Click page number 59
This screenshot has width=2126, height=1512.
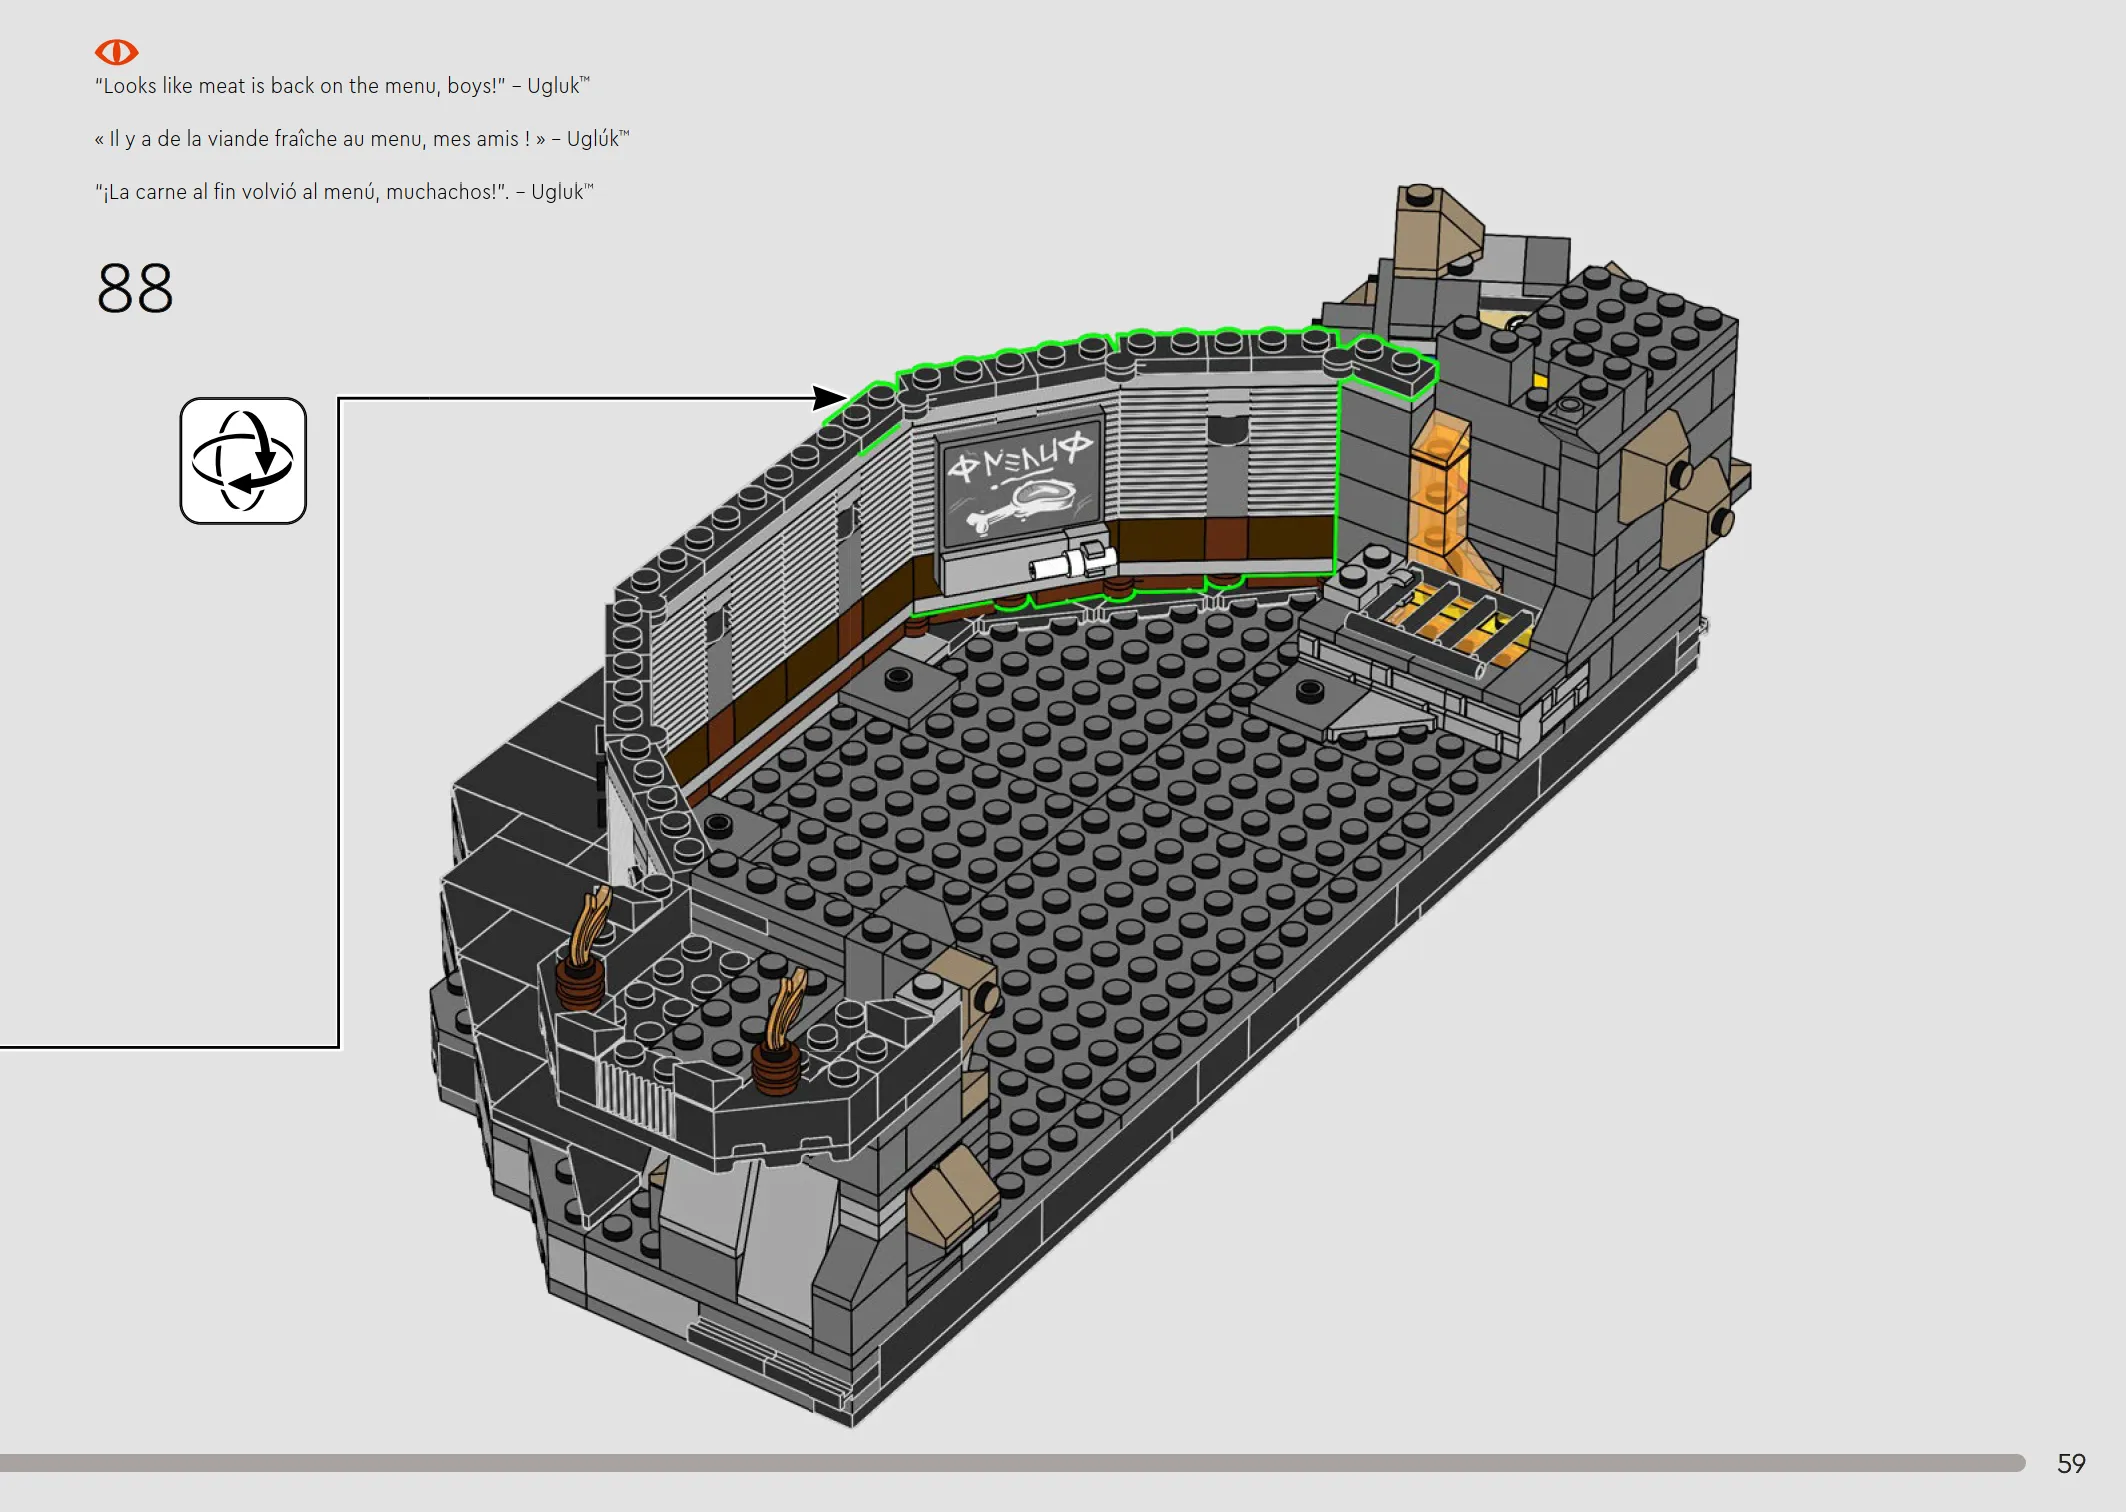coord(2071,1463)
